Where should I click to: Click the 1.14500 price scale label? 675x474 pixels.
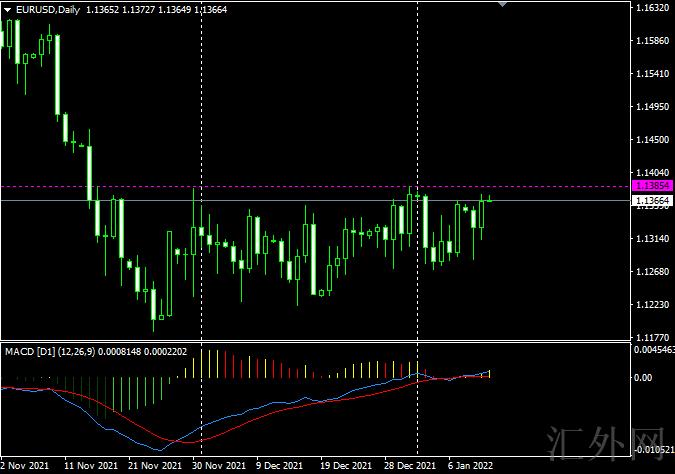(652, 140)
